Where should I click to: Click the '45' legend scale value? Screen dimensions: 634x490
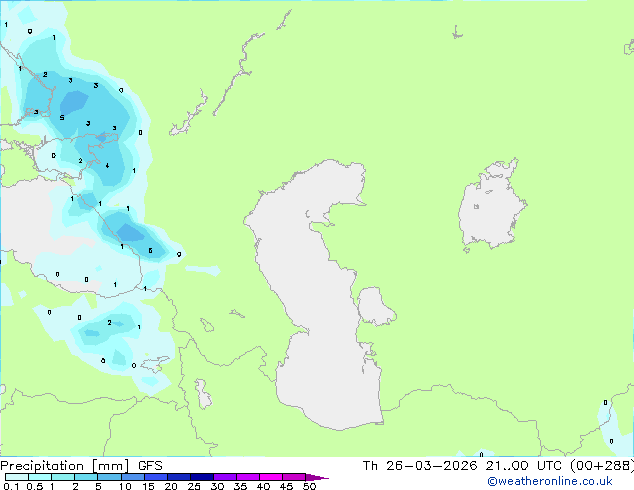[286, 486]
